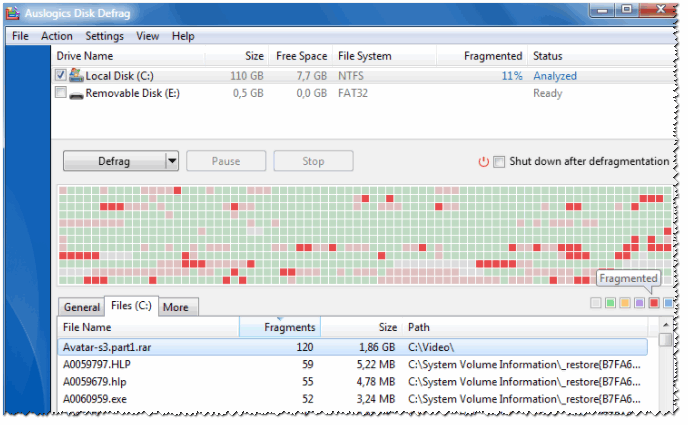688x425 pixels.
Task: Check the Local Disk (C:) checkbox
Action: [x=61, y=75]
